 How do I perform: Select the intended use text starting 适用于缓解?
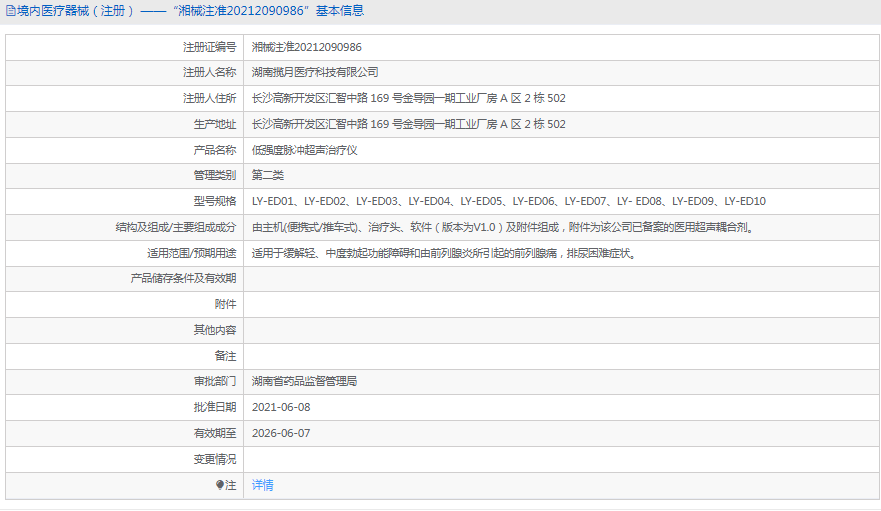[445, 254]
